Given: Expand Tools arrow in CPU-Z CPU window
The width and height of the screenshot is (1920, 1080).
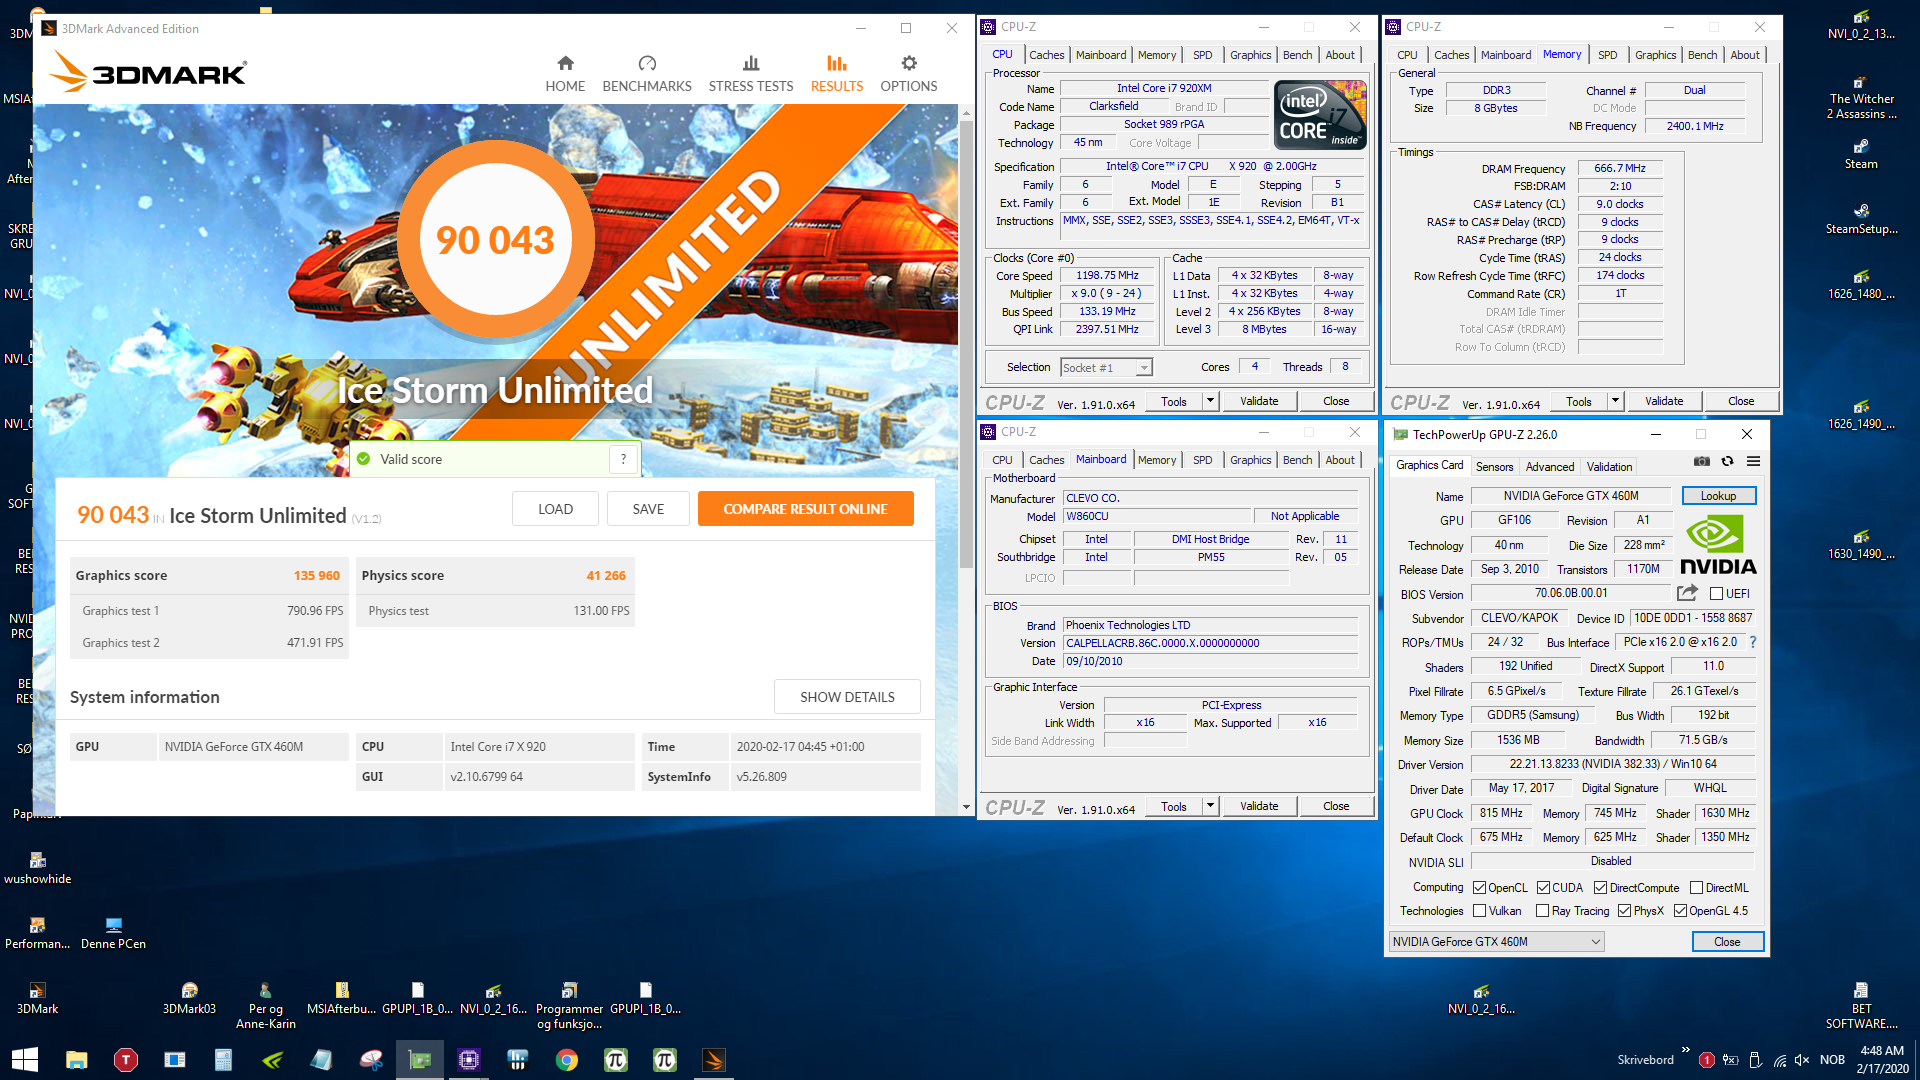Looking at the screenshot, I should 1210,401.
